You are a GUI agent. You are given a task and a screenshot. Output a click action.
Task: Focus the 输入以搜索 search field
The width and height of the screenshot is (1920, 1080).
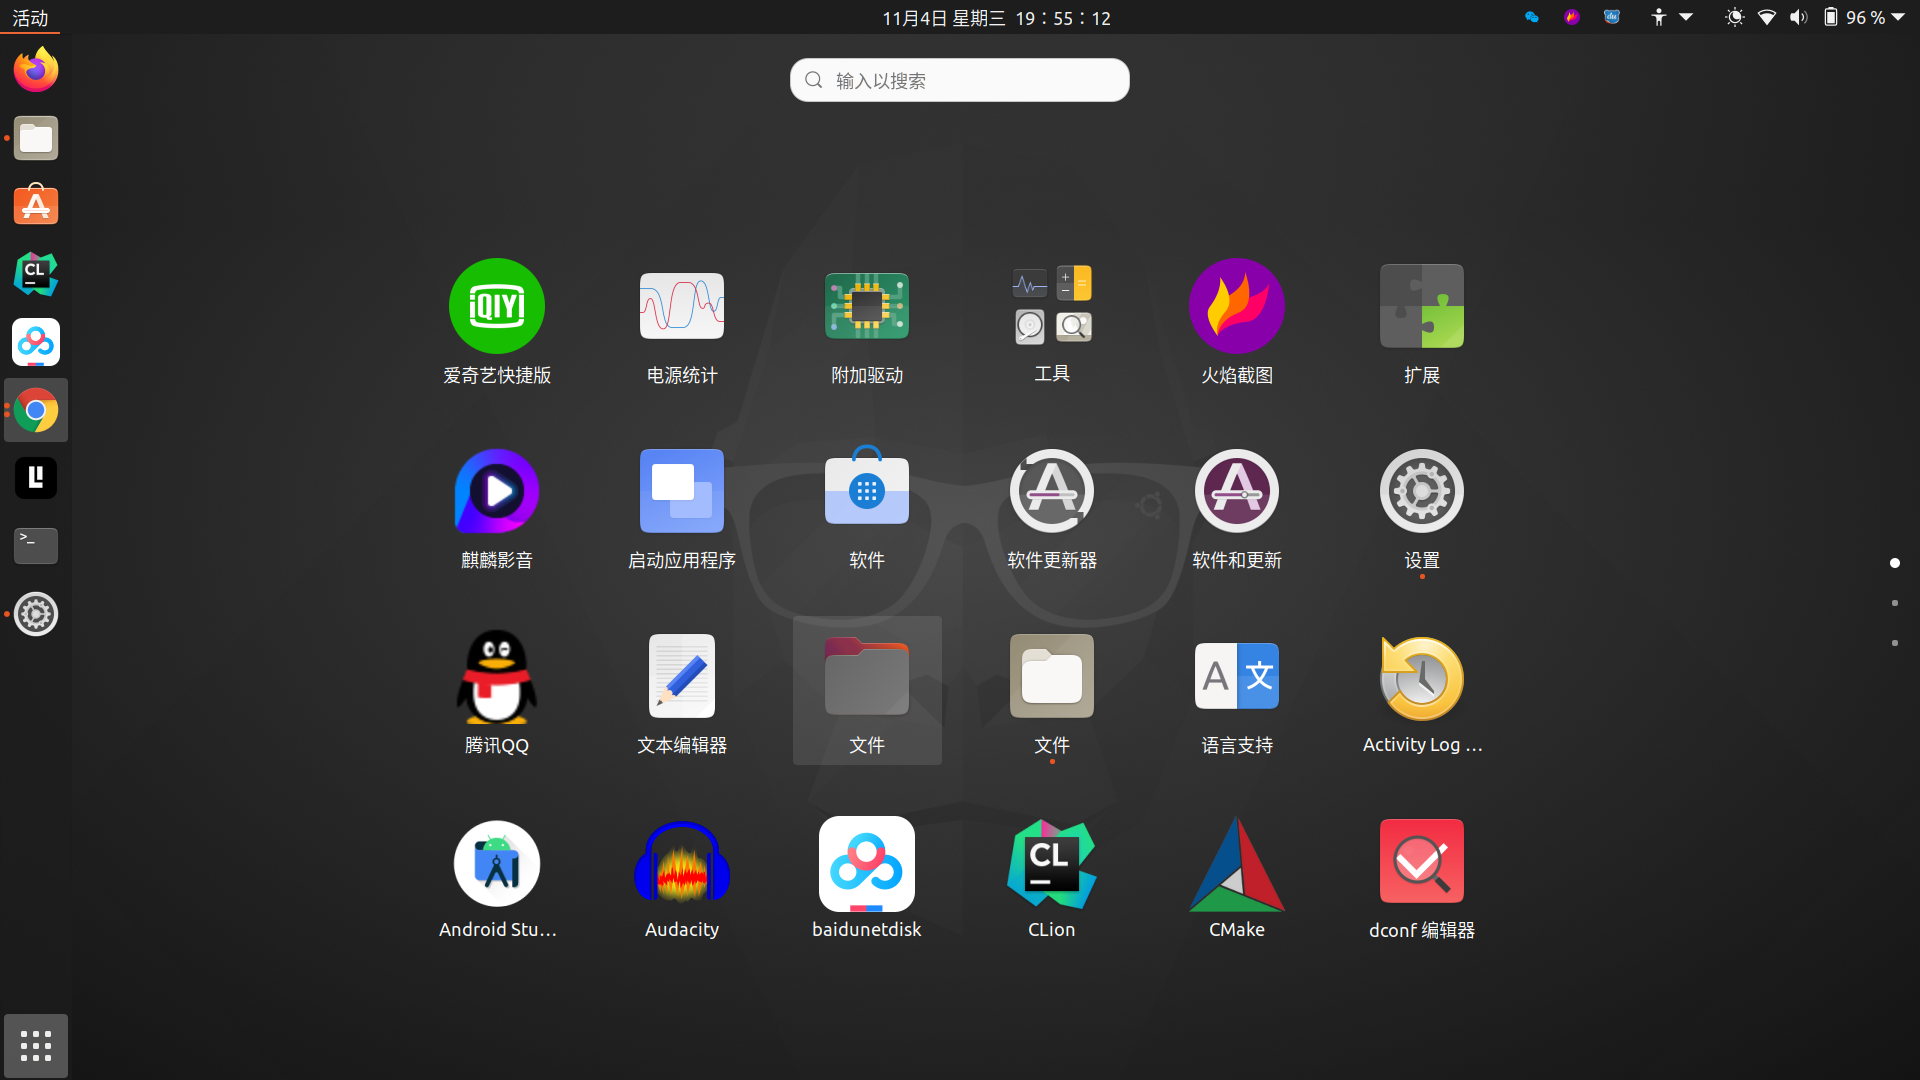(960, 80)
